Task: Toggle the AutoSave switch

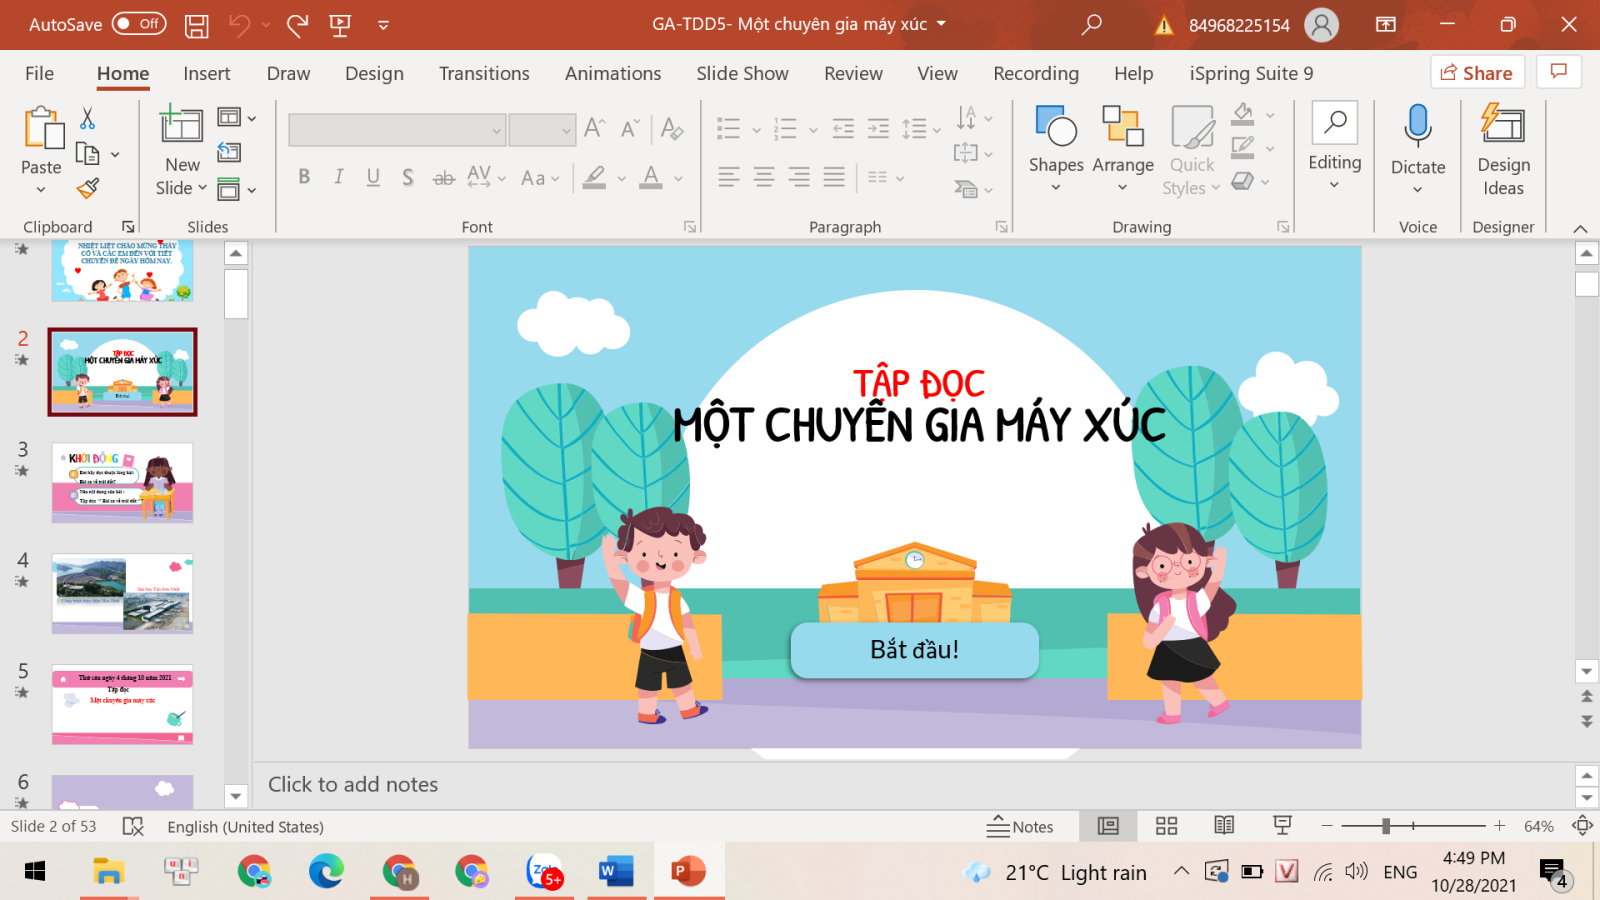Action: pyautogui.click(x=139, y=24)
